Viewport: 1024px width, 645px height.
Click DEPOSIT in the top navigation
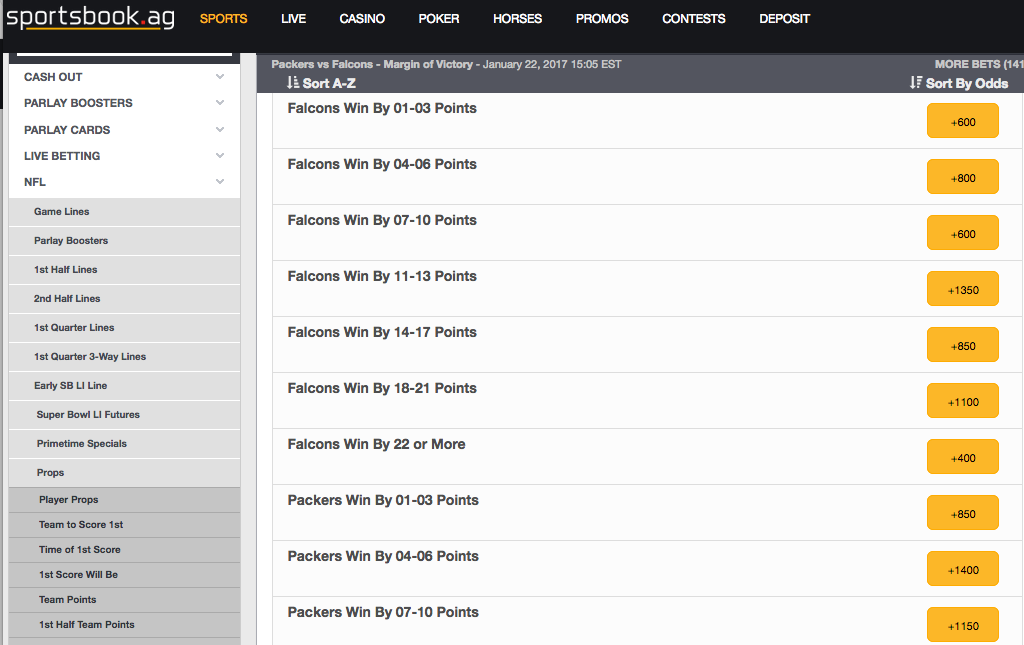[x=784, y=19]
